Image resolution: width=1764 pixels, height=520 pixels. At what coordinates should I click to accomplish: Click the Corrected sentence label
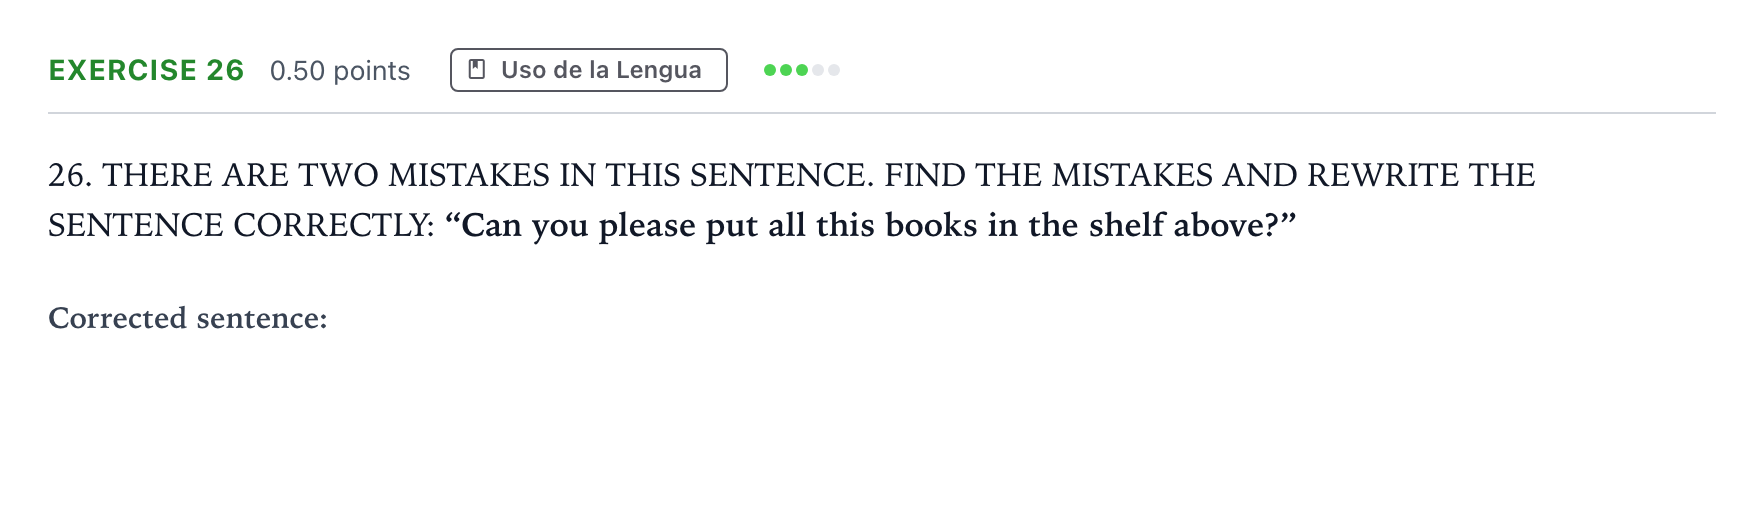[x=188, y=318]
